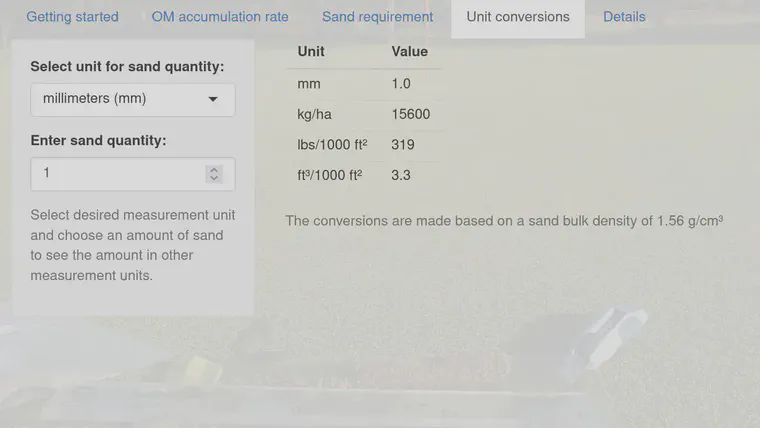Click the "Enter sand quantity" label
This screenshot has width=760, height=428.
(x=98, y=141)
